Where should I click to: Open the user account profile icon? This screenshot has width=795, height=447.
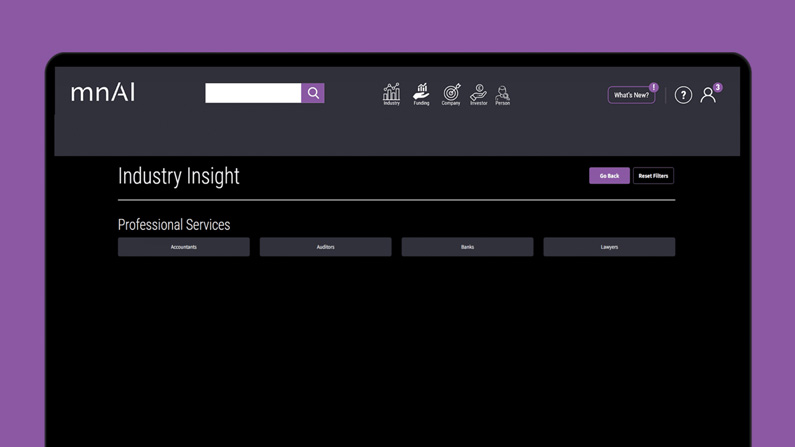coord(707,95)
